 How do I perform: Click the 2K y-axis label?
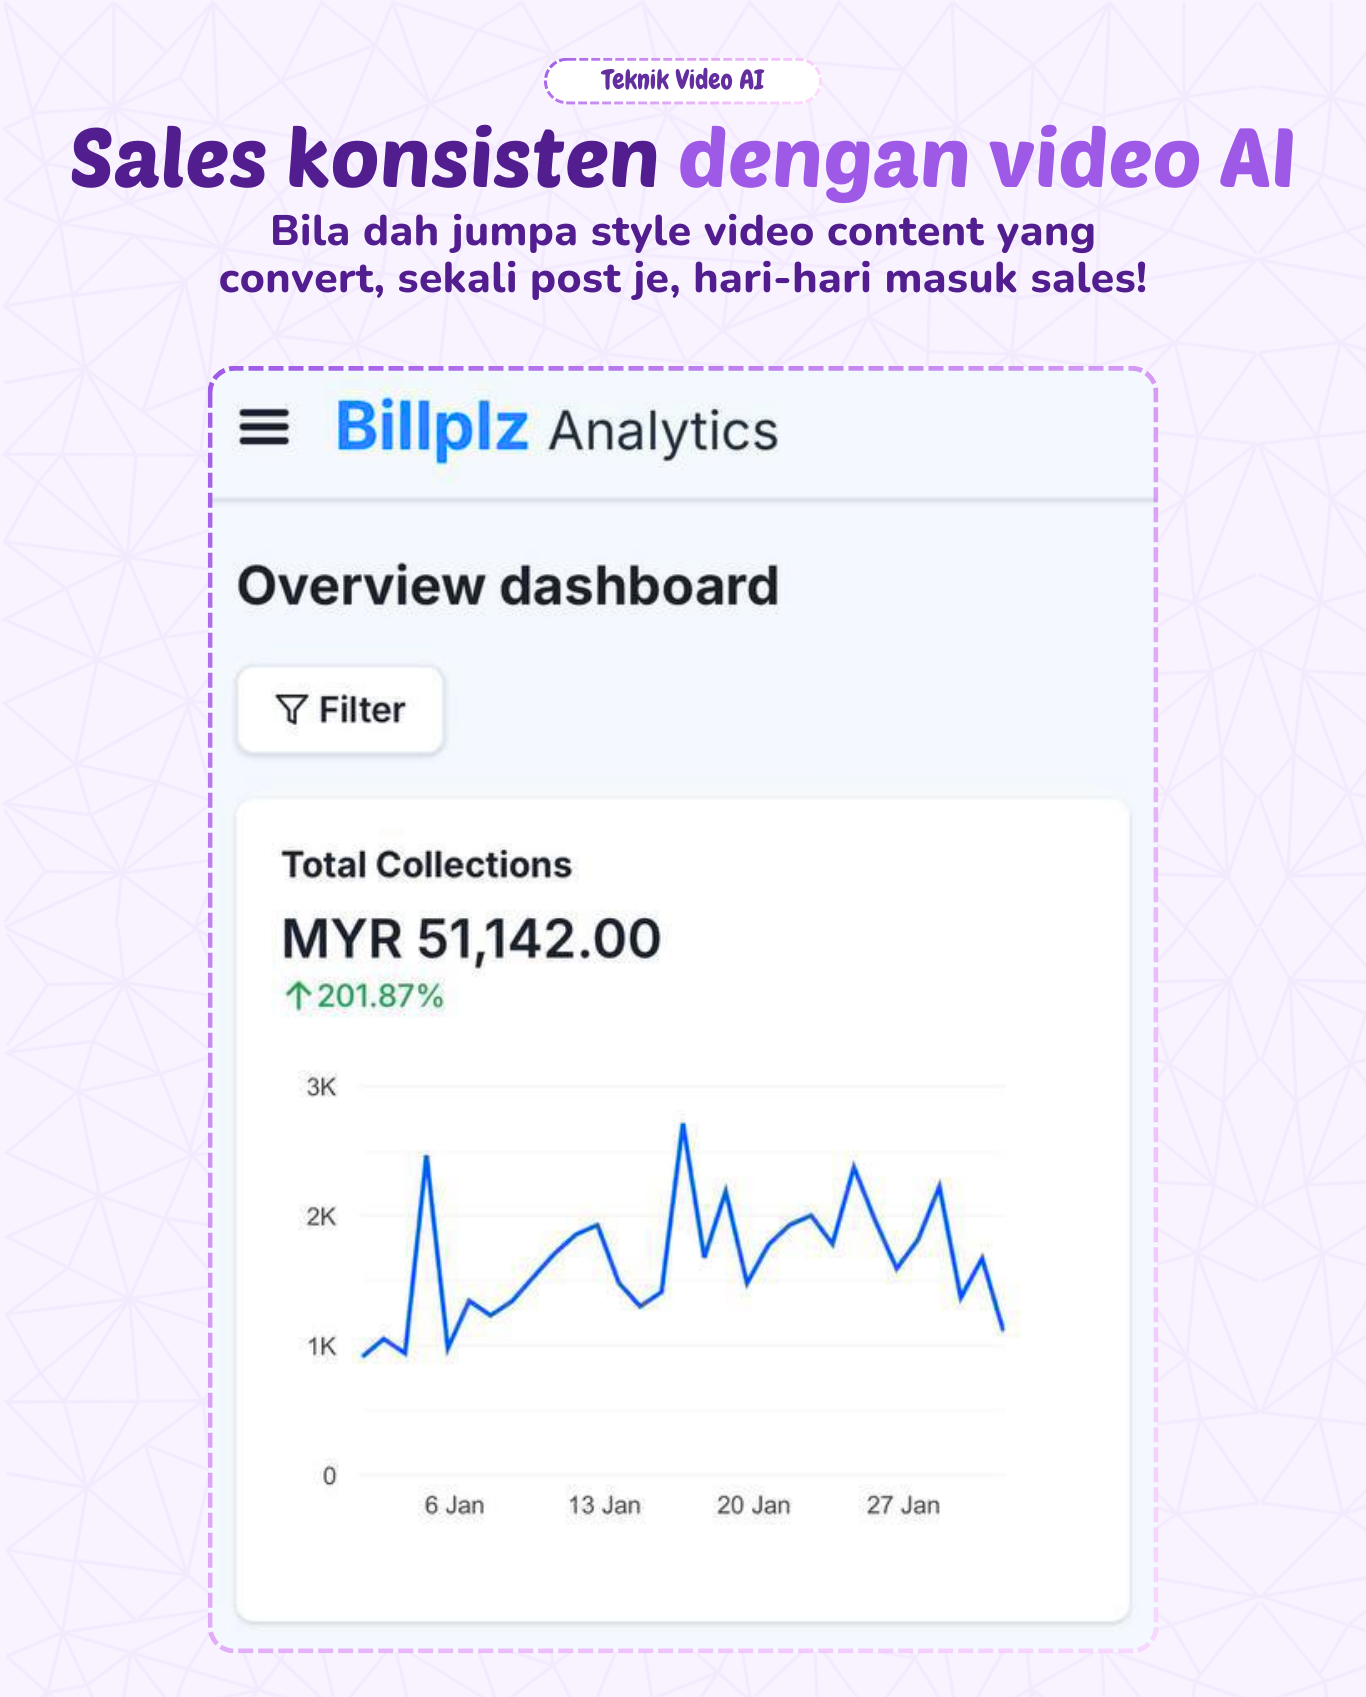coord(321,1217)
